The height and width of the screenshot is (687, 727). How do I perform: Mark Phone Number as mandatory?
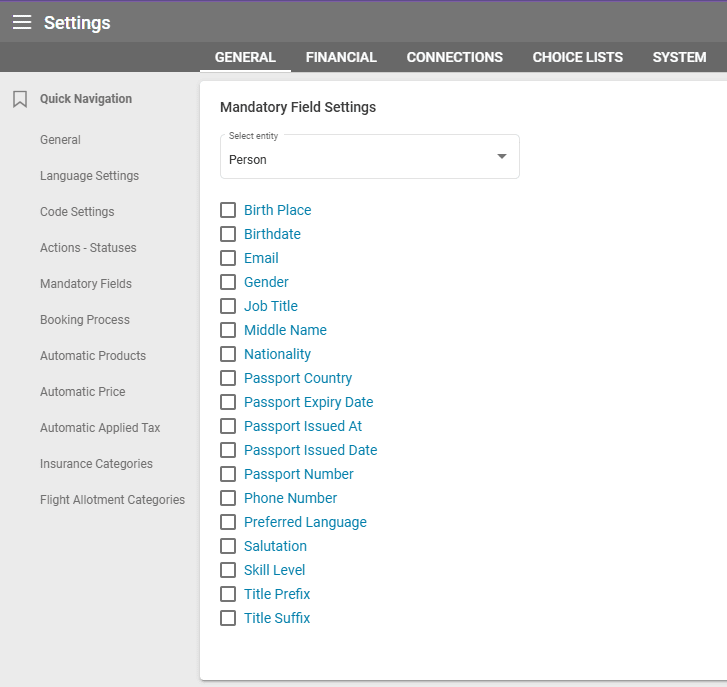pyautogui.click(x=228, y=498)
